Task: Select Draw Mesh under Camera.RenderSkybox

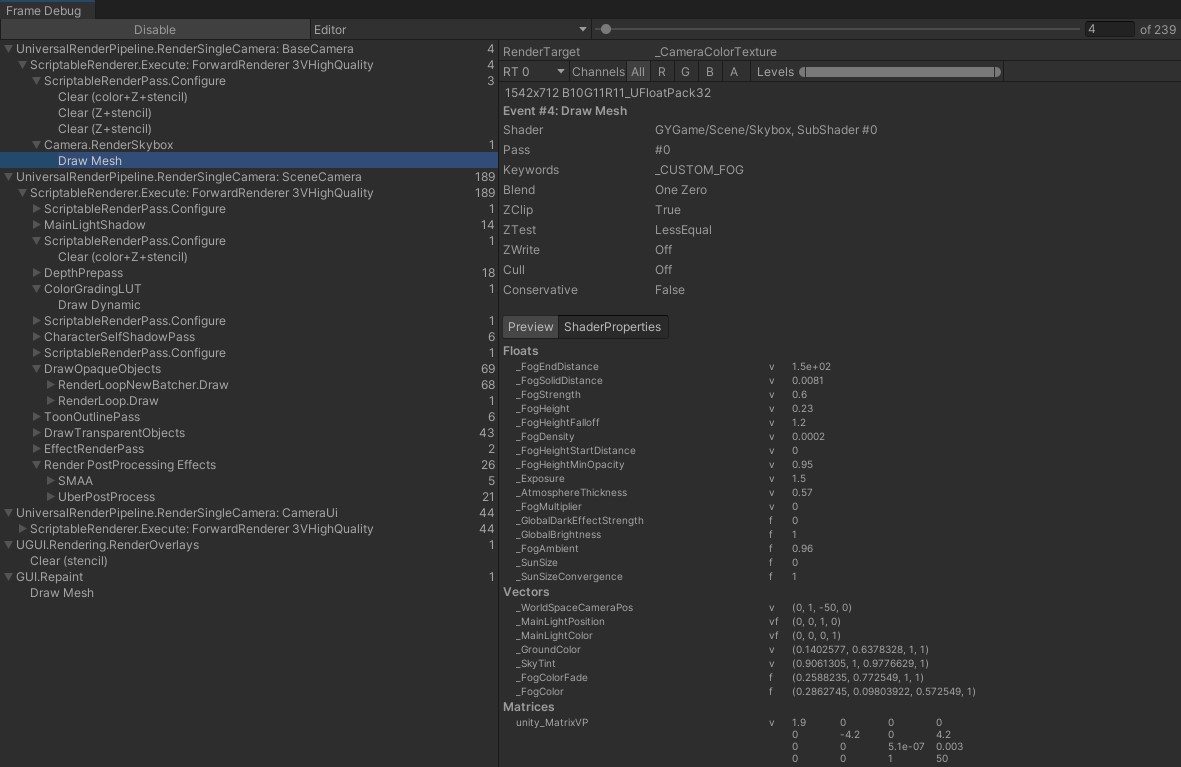Action: click(249, 160)
